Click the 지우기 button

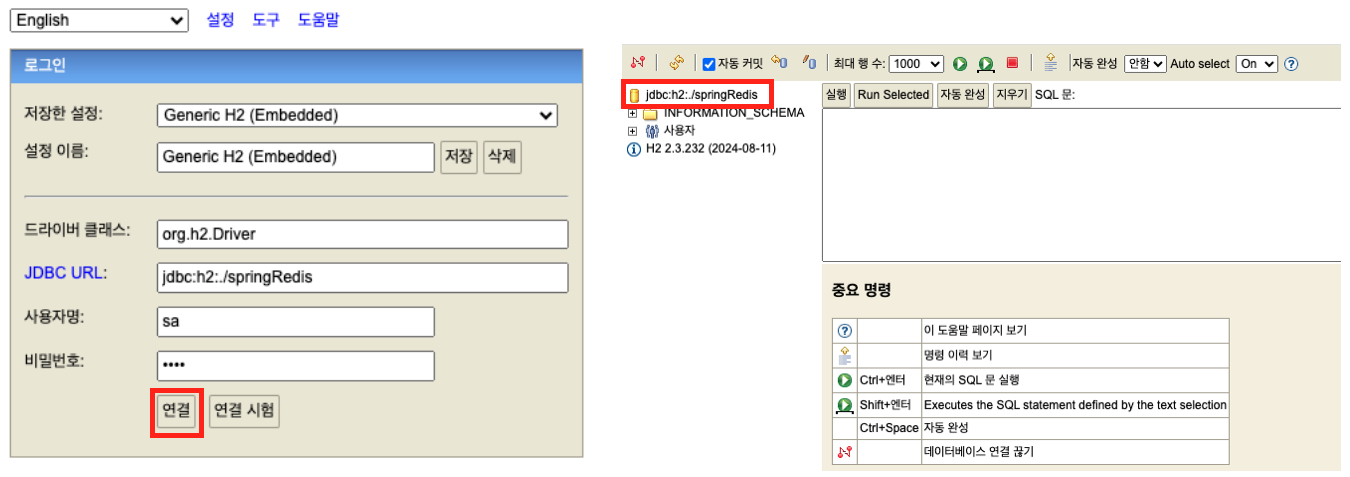(x=1011, y=94)
